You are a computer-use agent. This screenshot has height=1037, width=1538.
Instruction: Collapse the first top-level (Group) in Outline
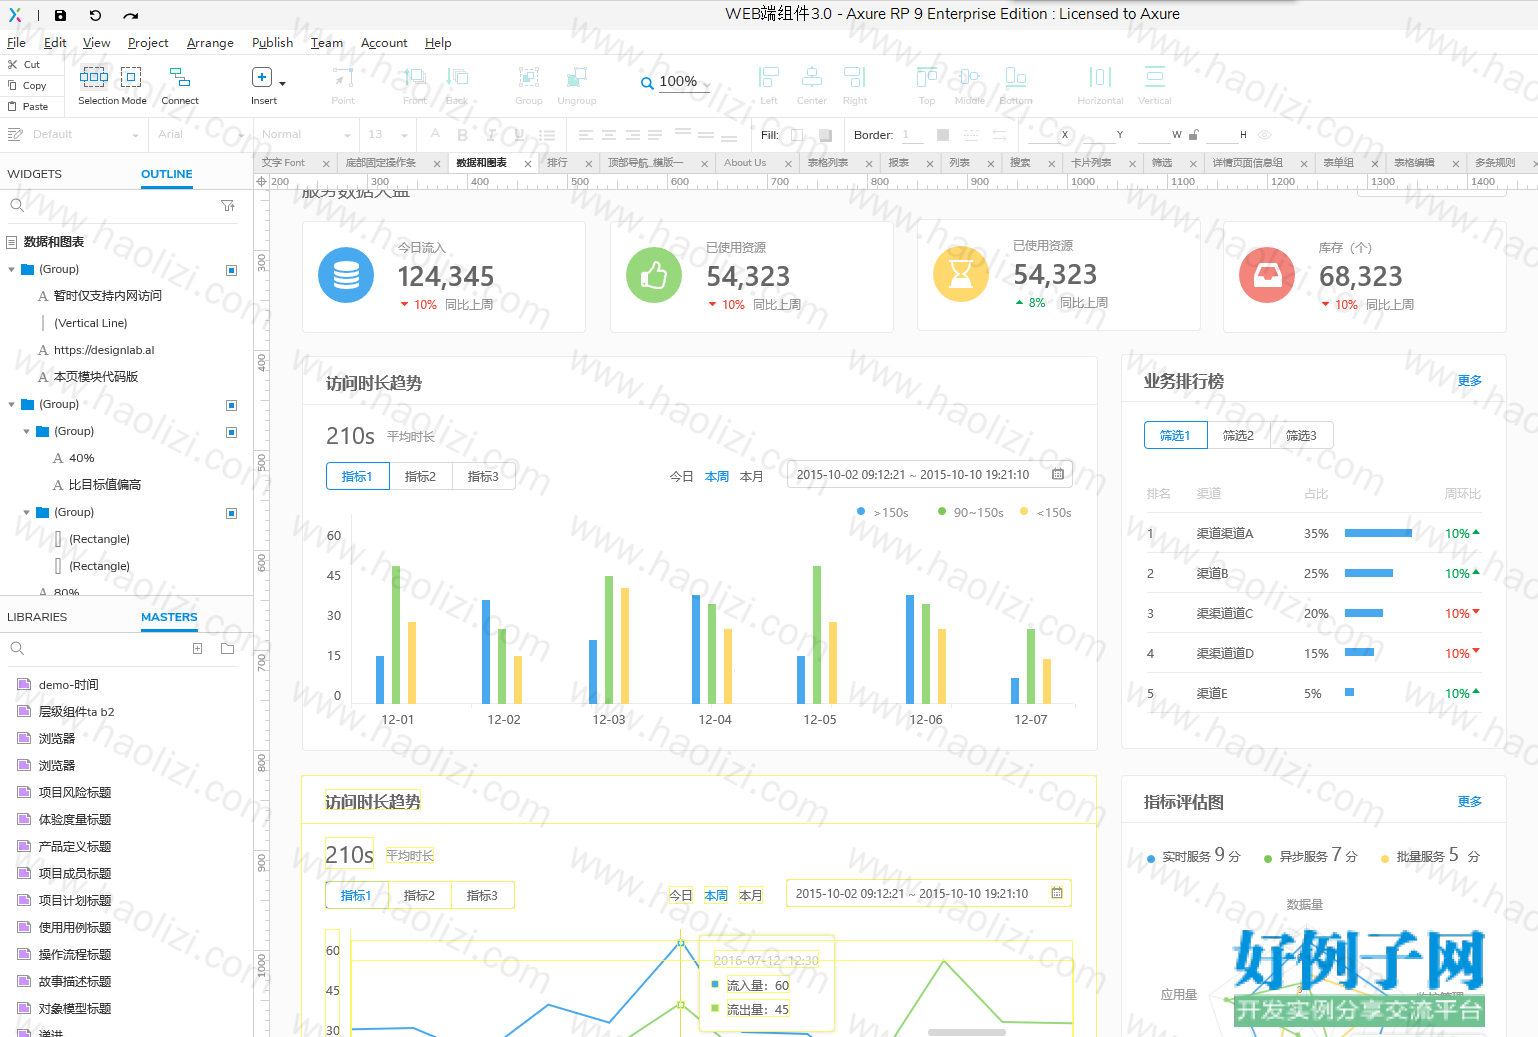tap(11, 269)
